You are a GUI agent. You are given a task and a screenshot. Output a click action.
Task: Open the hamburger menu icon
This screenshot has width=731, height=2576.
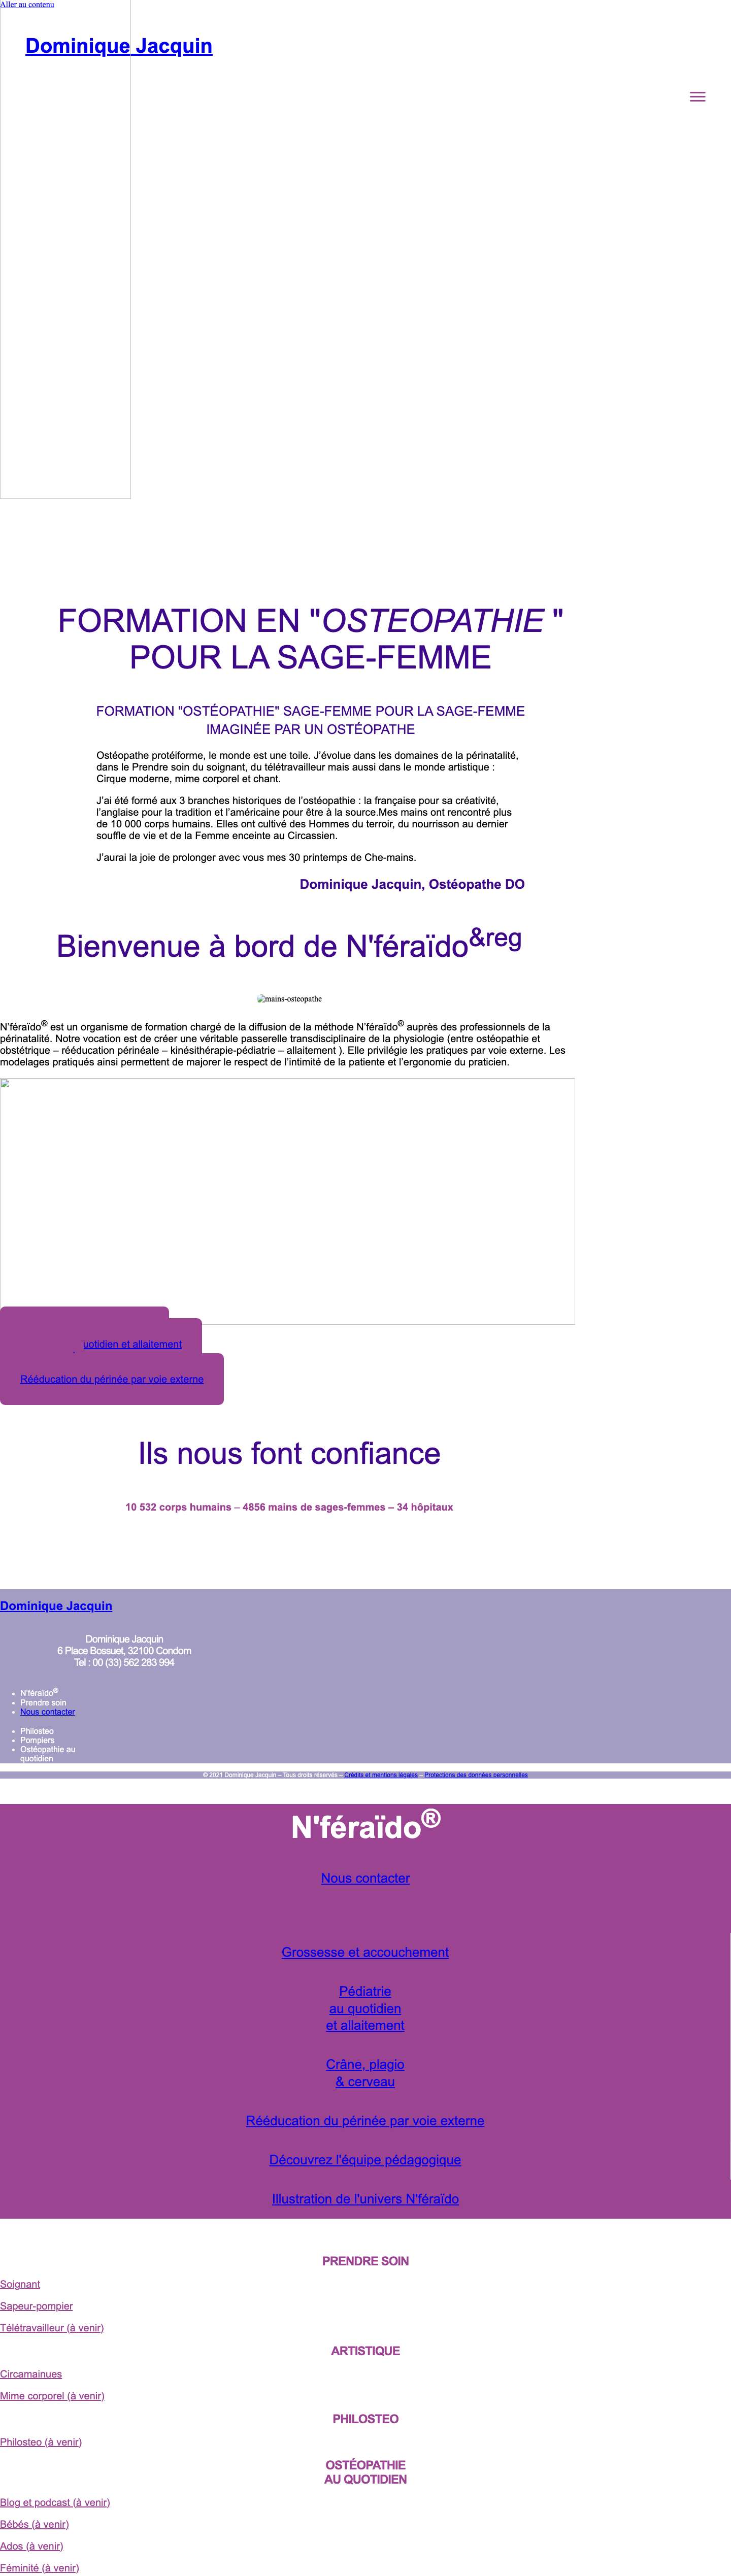coord(697,97)
